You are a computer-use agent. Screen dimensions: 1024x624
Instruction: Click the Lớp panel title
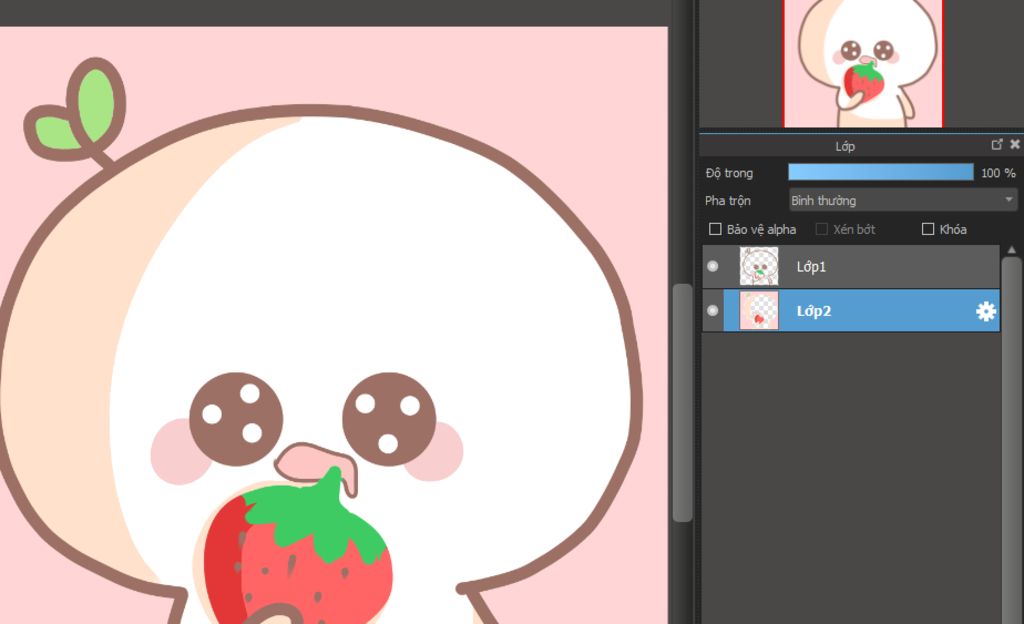pos(845,146)
